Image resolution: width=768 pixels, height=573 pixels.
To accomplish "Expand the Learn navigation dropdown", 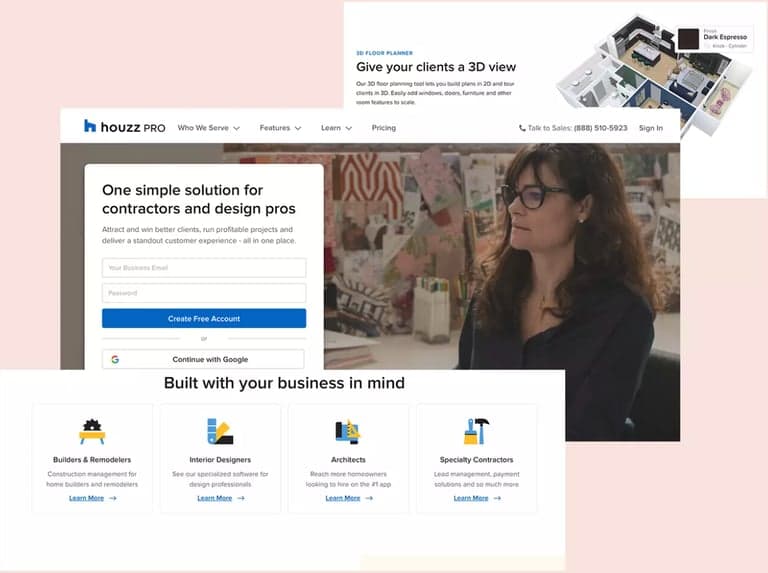I will click(336, 128).
